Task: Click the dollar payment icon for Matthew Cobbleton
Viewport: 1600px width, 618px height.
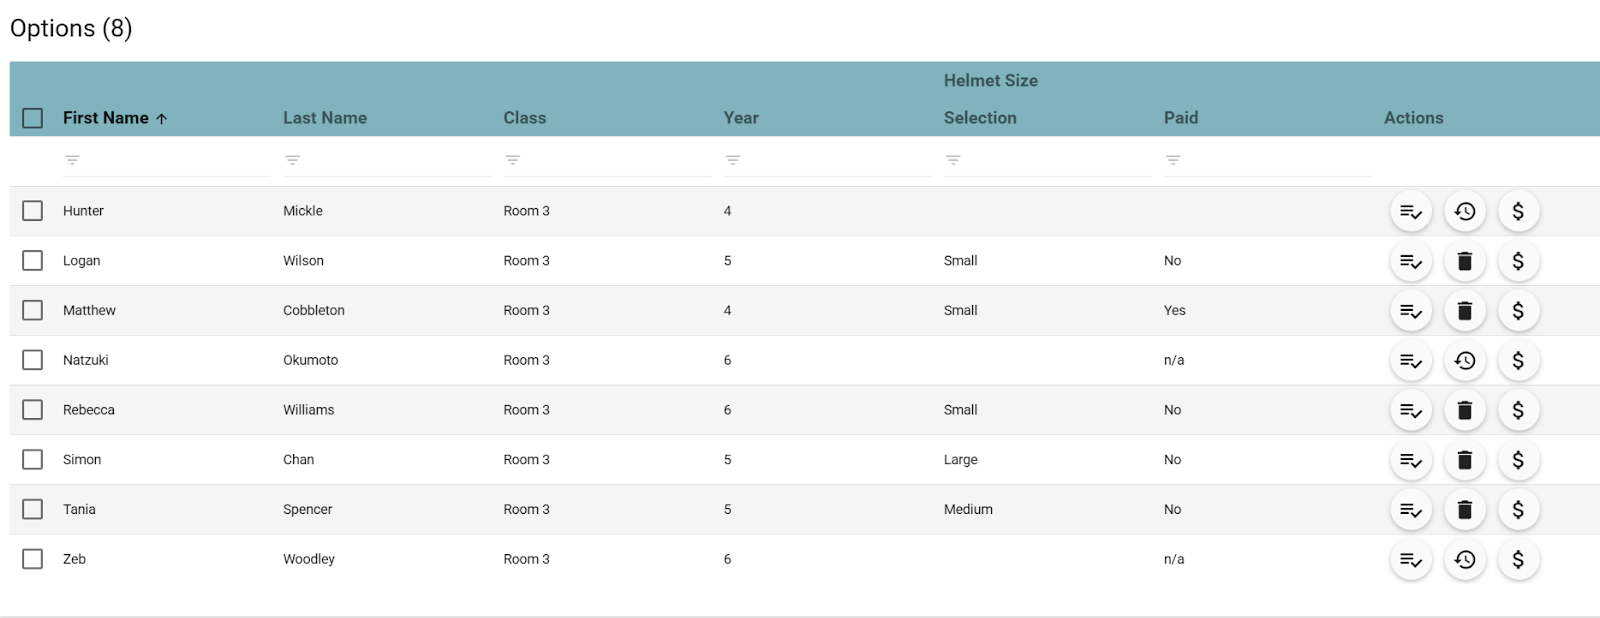Action: coord(1518,311)
